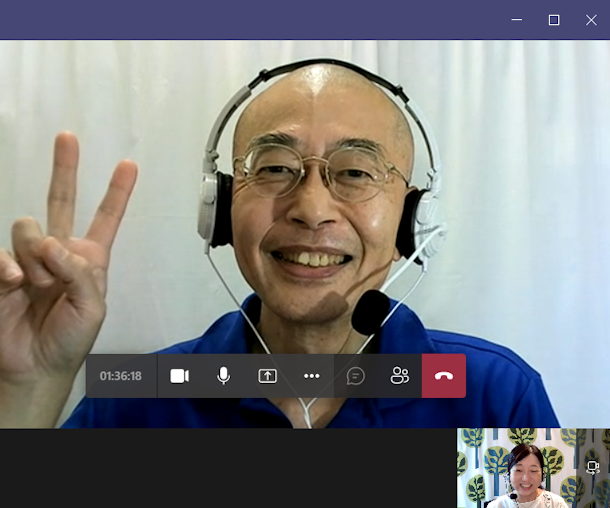Open the more actions ellipsis menu
Image resolution: width=610 pixels, height=508 pixels.
pyautogui.click(x=311, y=376)
